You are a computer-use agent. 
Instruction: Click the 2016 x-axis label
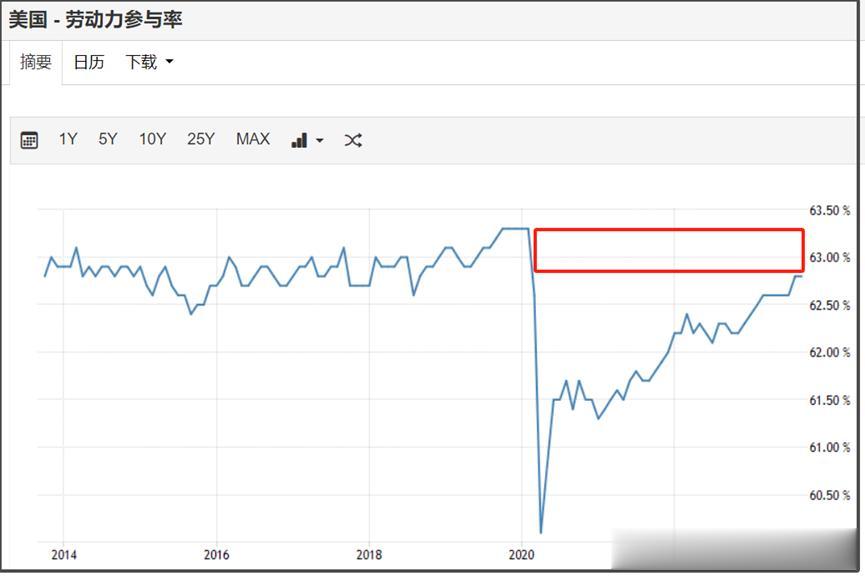(x=216, y=554)
